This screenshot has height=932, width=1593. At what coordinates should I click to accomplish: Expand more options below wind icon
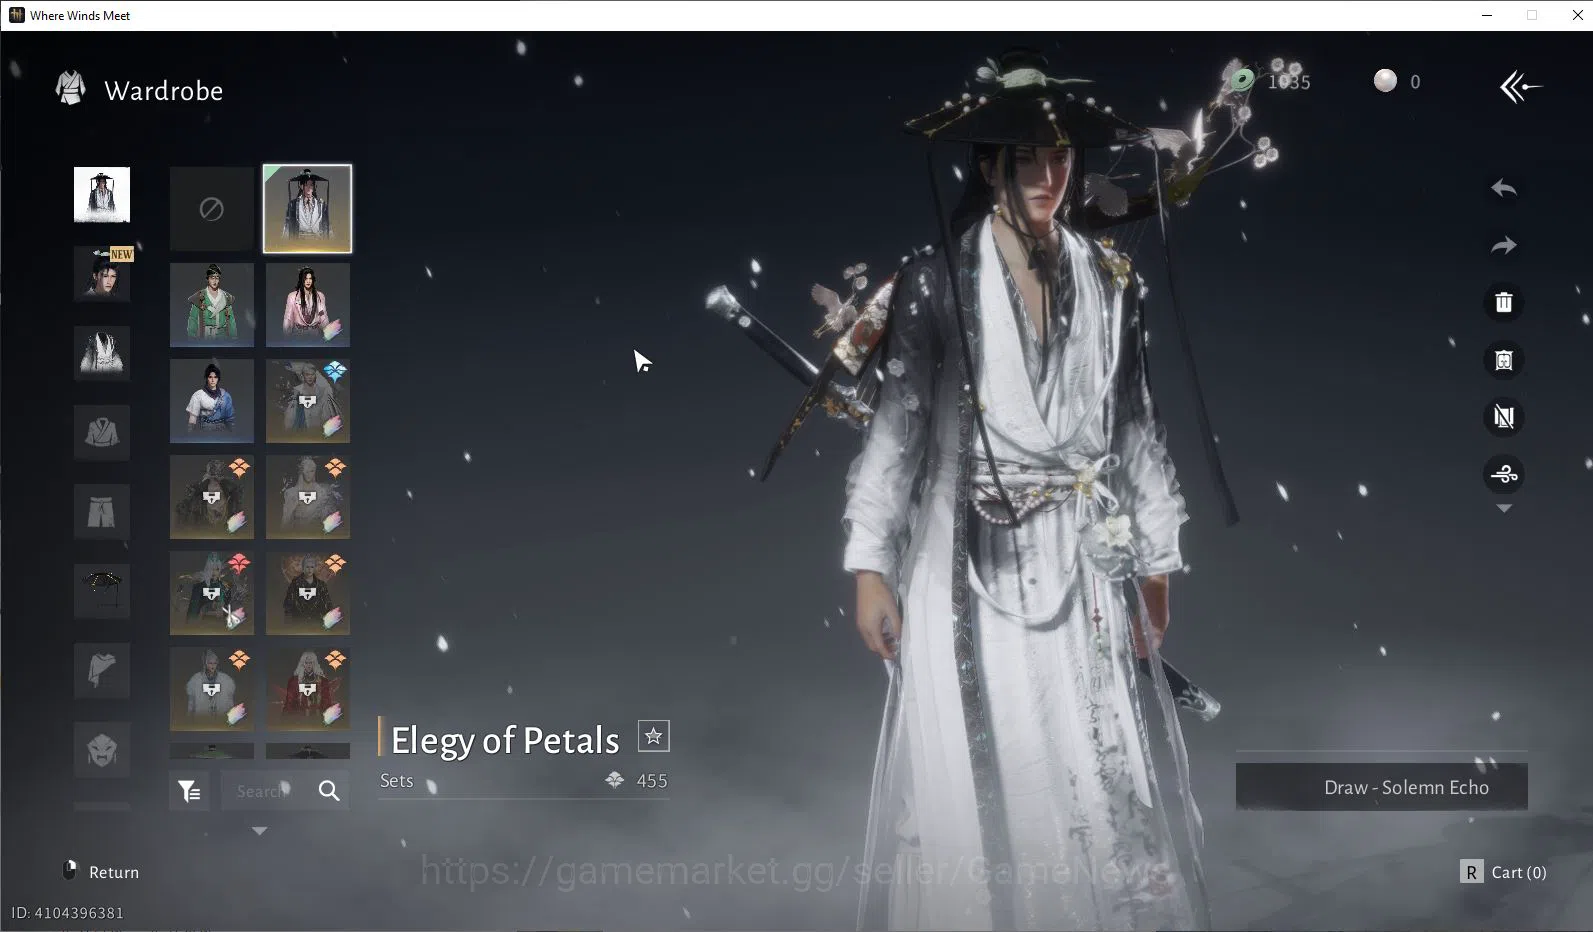[x=1504, y=509]
